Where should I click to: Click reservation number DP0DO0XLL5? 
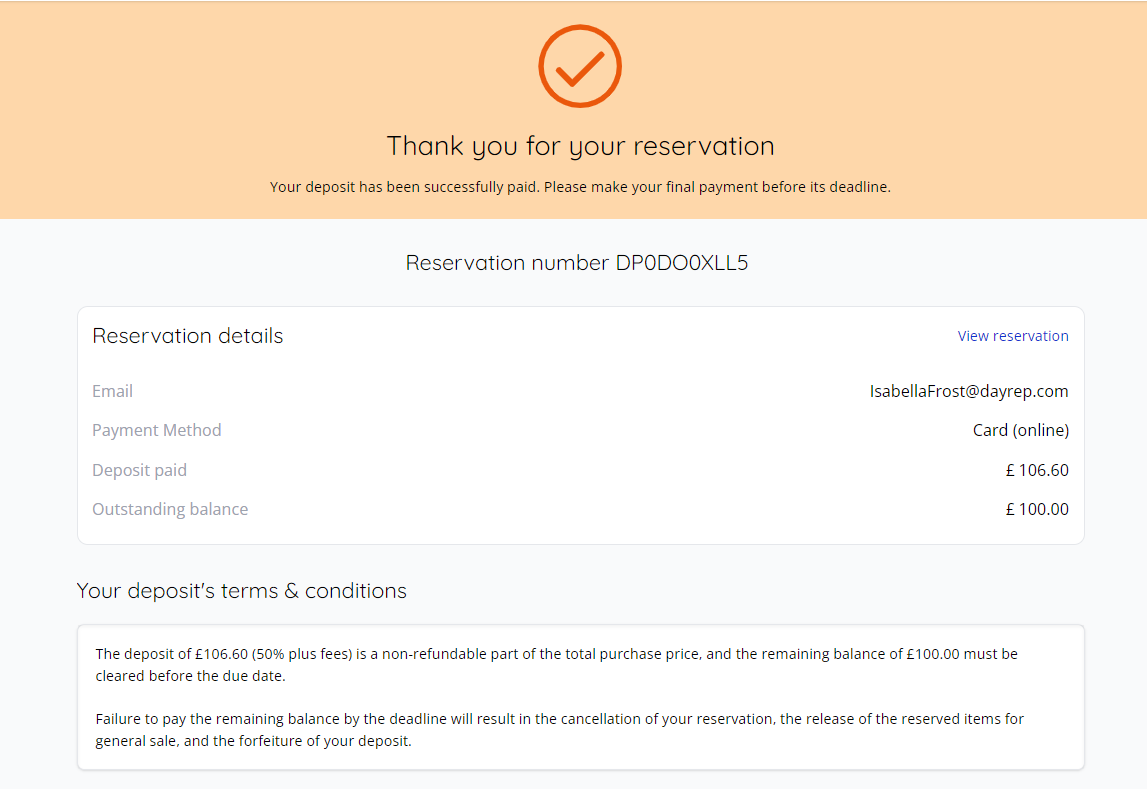pyautogui.click(x=577, y=263)
